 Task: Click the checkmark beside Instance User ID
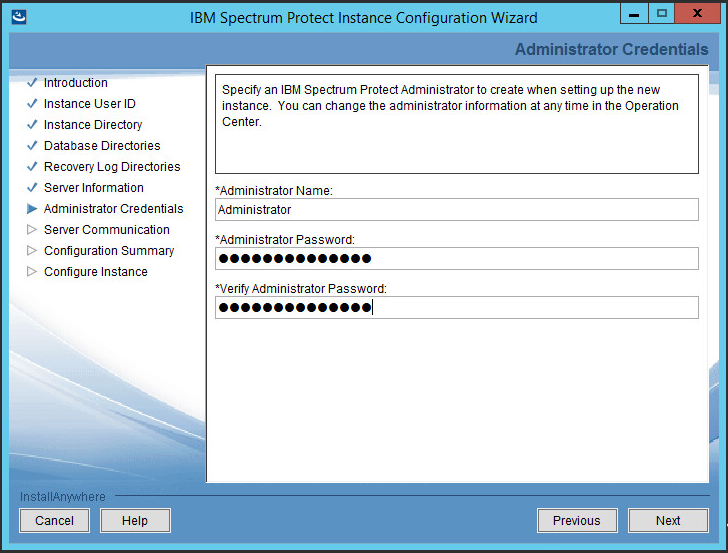[32, 104]
